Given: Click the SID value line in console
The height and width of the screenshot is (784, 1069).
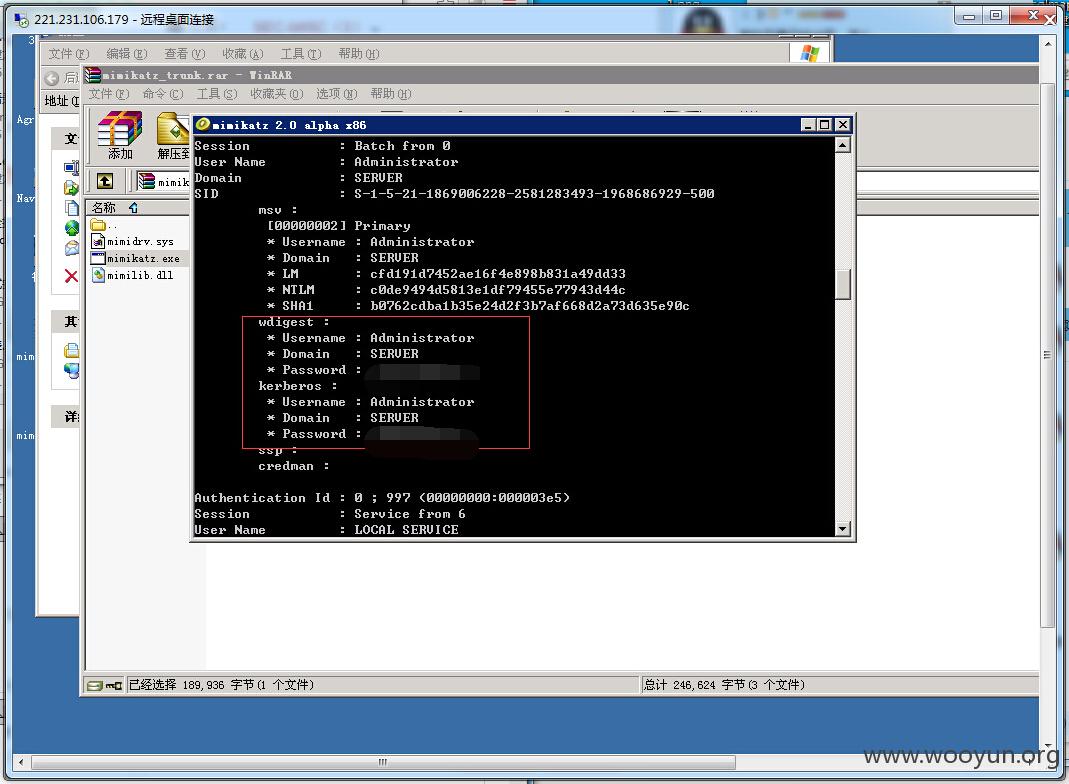Looking at the screenshot, I should 534,194.
